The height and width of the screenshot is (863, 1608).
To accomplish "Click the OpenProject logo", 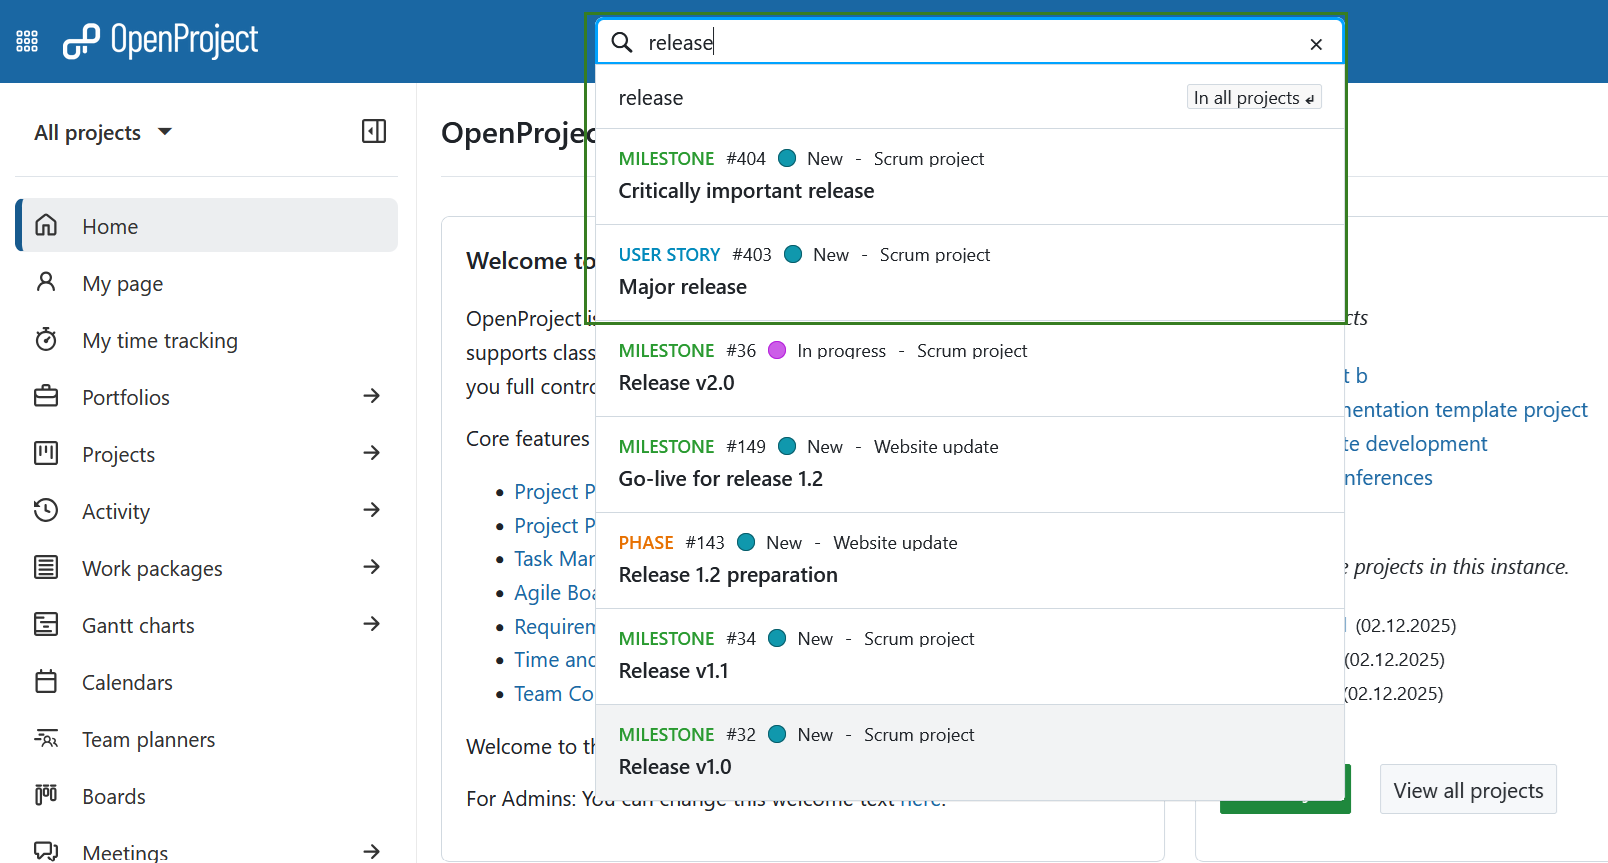I will point(160,41).
